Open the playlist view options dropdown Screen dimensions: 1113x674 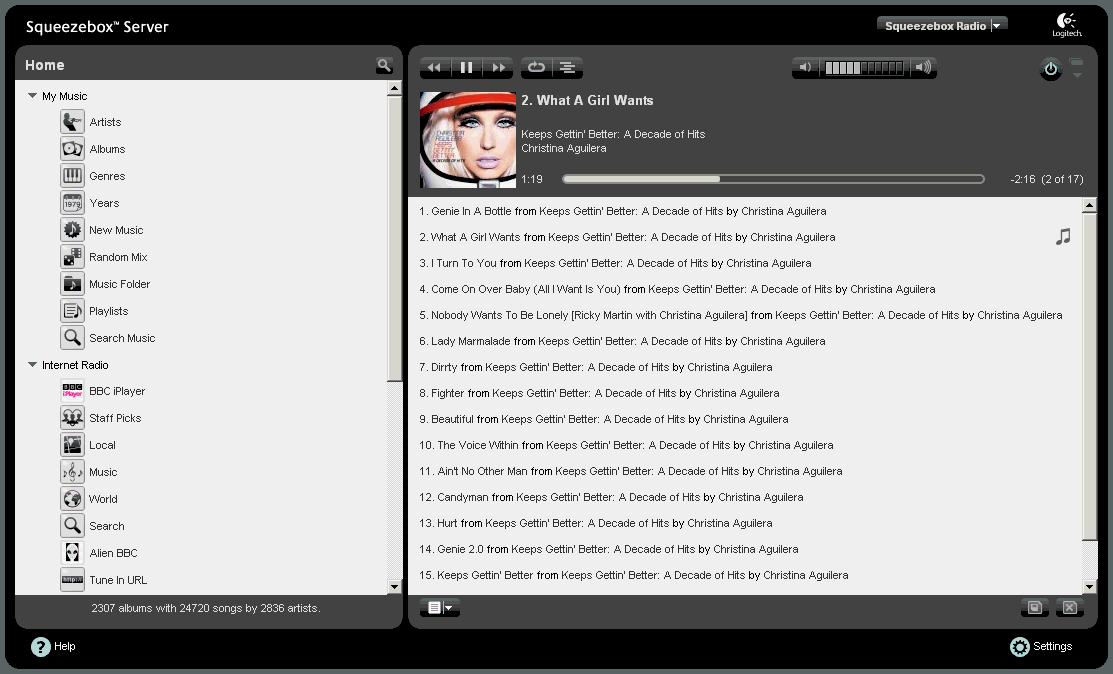[x=439, y=608]
